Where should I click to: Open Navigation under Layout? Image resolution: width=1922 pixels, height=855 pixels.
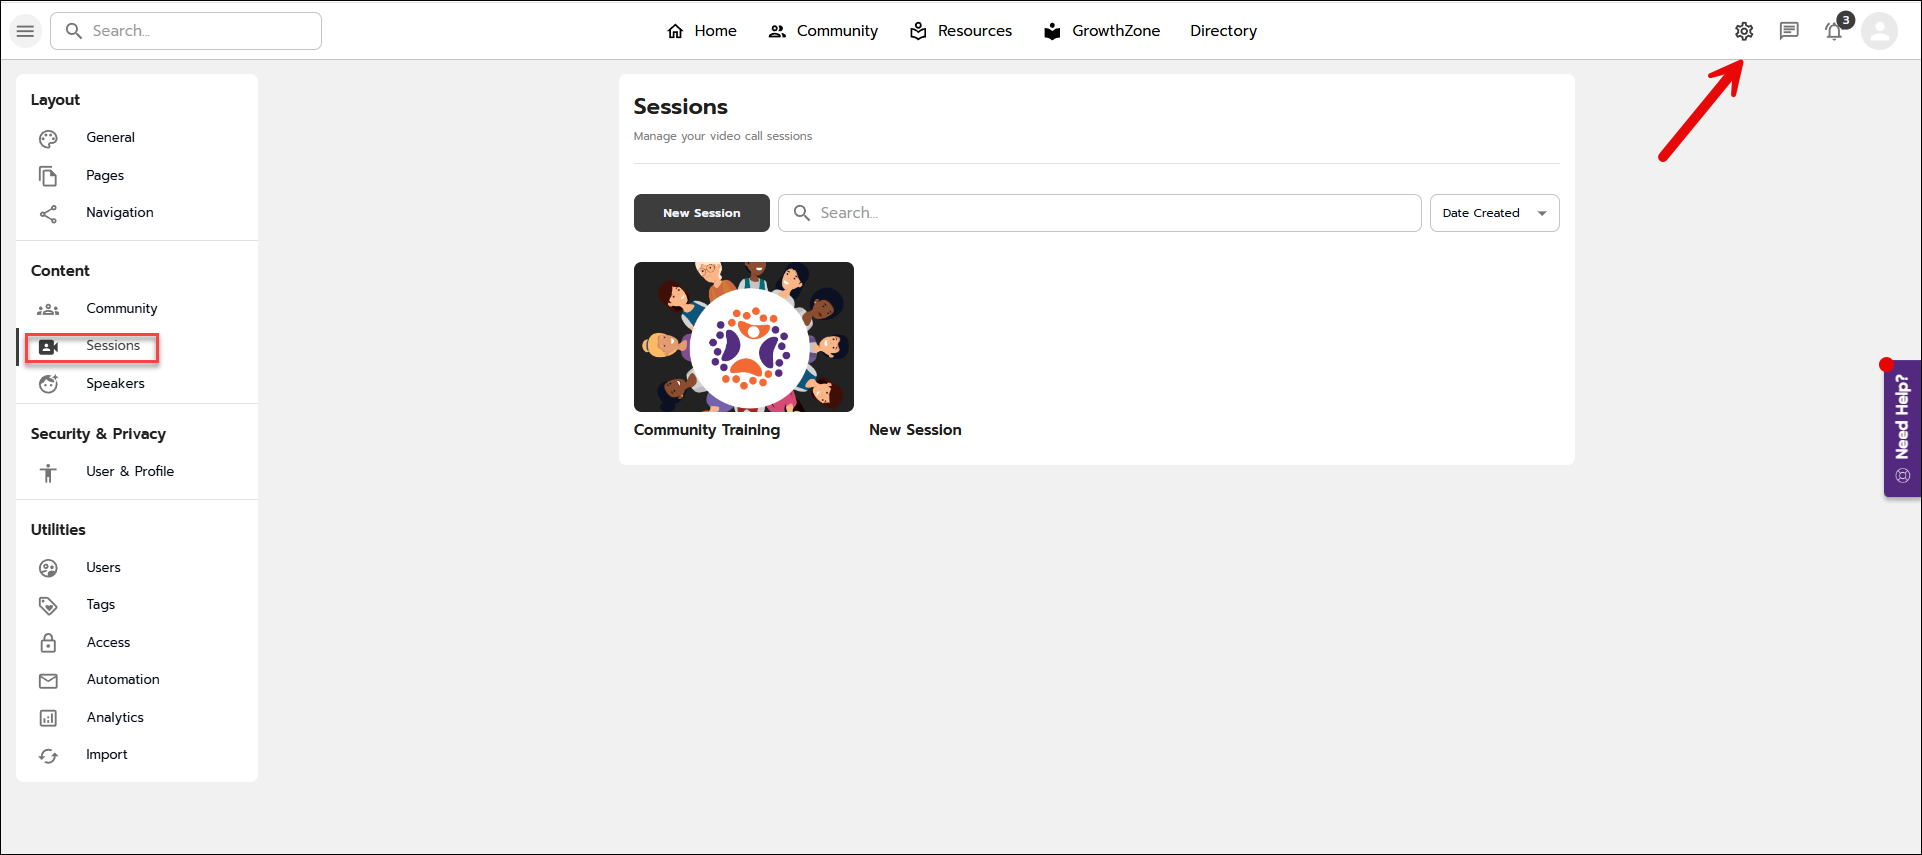(x=119, y=213)
